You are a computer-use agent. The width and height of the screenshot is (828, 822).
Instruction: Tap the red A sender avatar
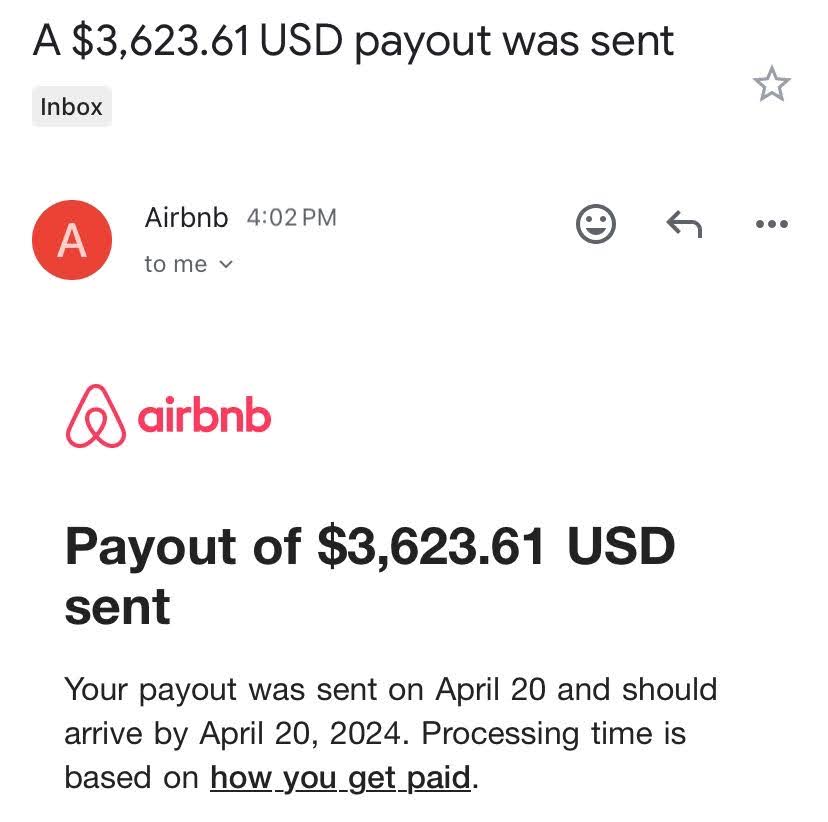coord(72,240)
